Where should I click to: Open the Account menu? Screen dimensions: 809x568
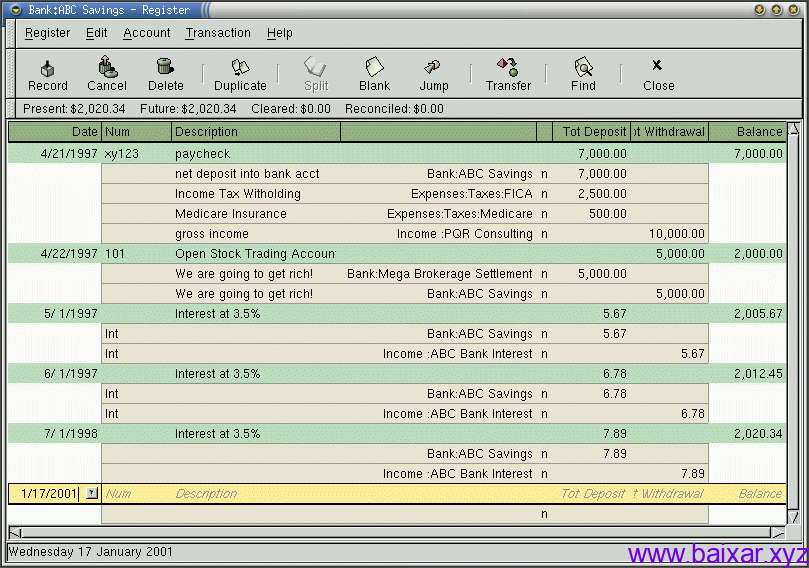[147, 33]
